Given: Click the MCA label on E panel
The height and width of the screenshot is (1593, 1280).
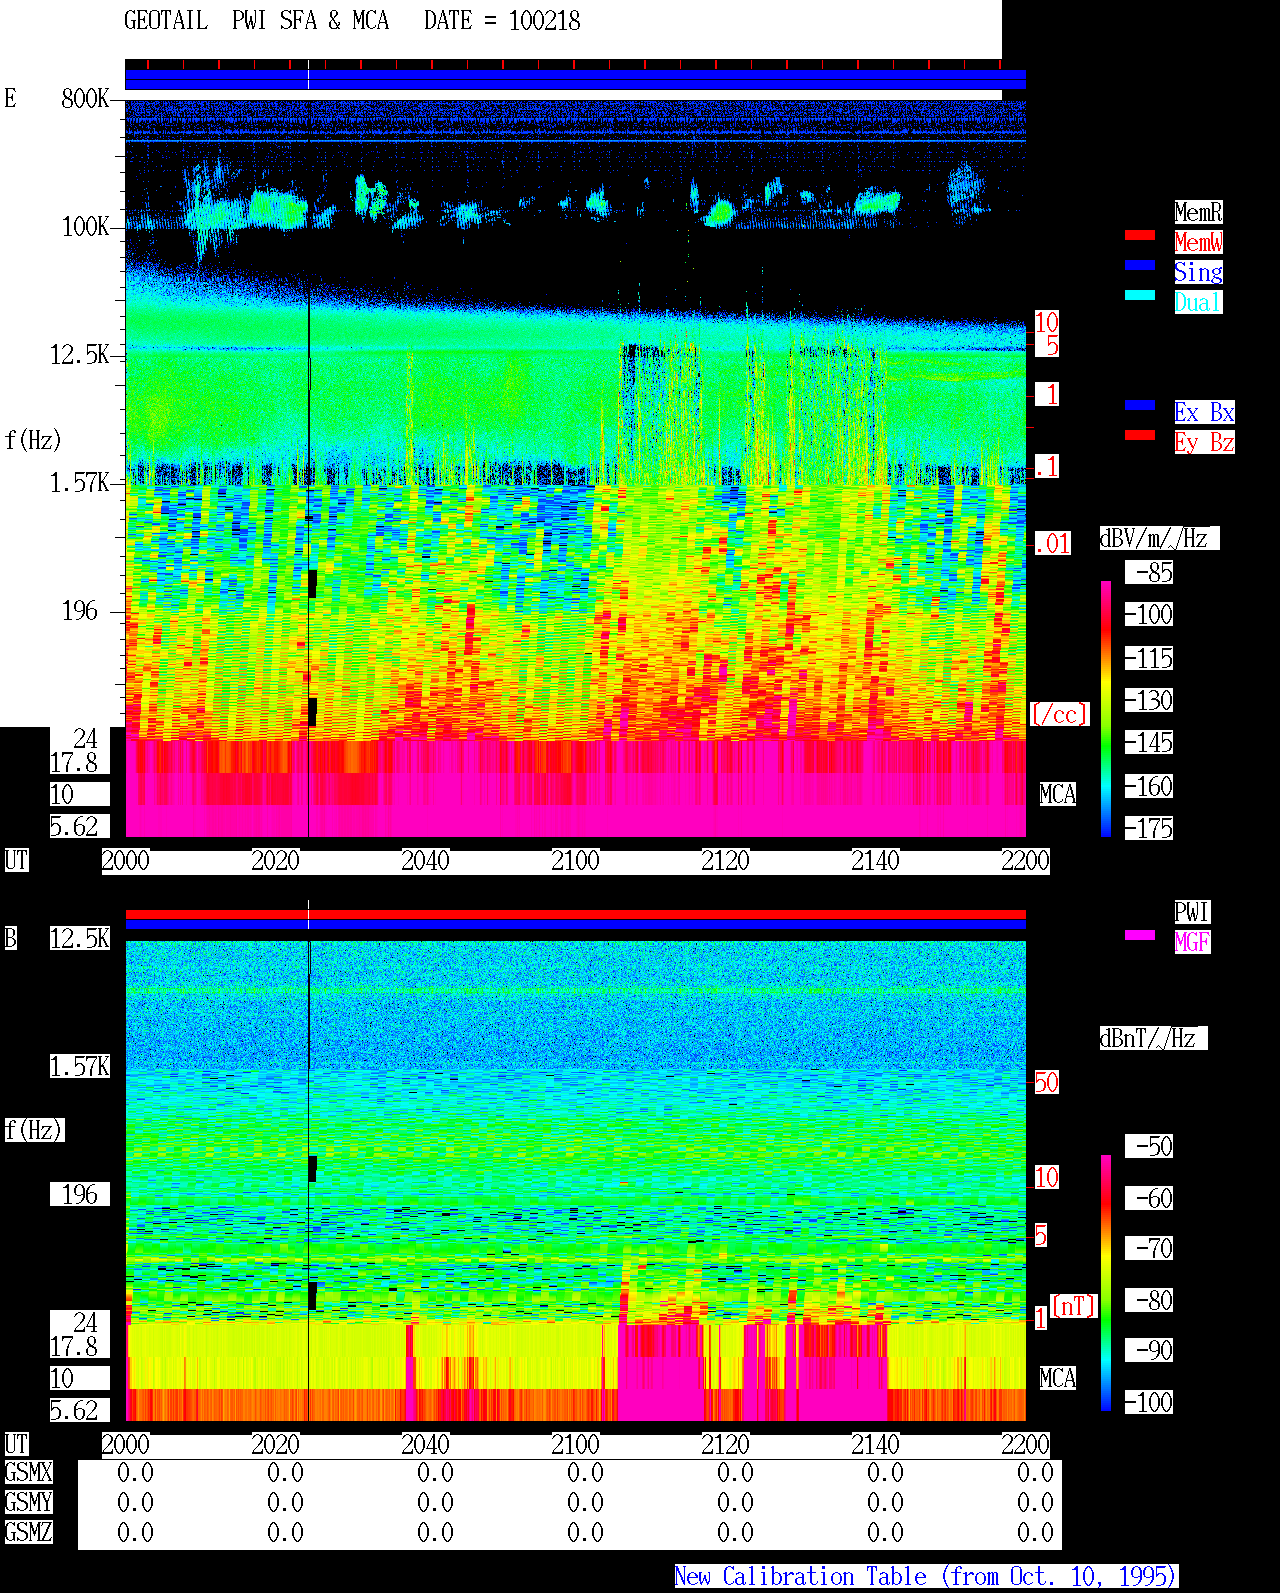Looking at the screenshot, I should point(1058,795).
